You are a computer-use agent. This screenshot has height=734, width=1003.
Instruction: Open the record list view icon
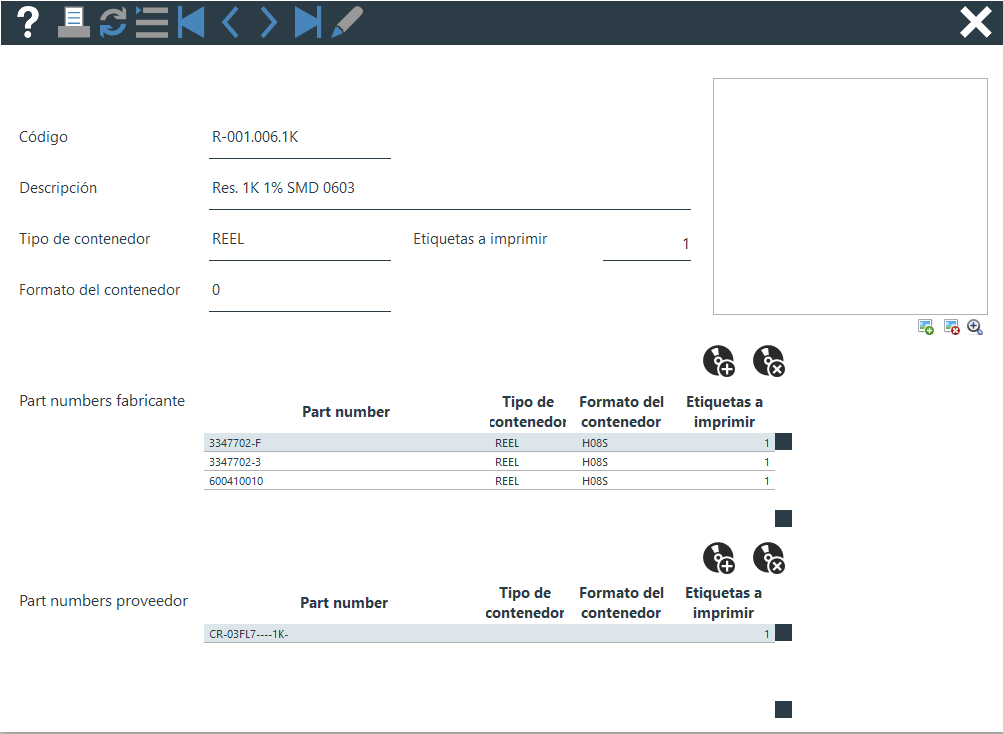tap(151, 22)
